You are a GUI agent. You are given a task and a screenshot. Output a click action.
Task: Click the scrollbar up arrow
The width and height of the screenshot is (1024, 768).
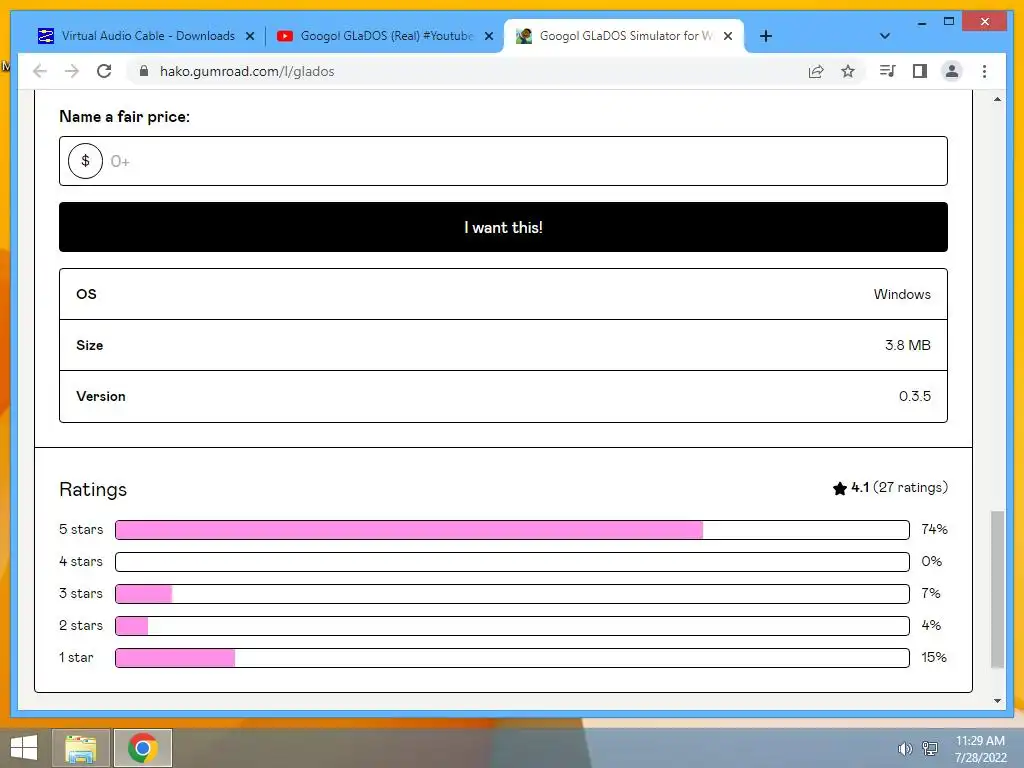tap(997, 99)
